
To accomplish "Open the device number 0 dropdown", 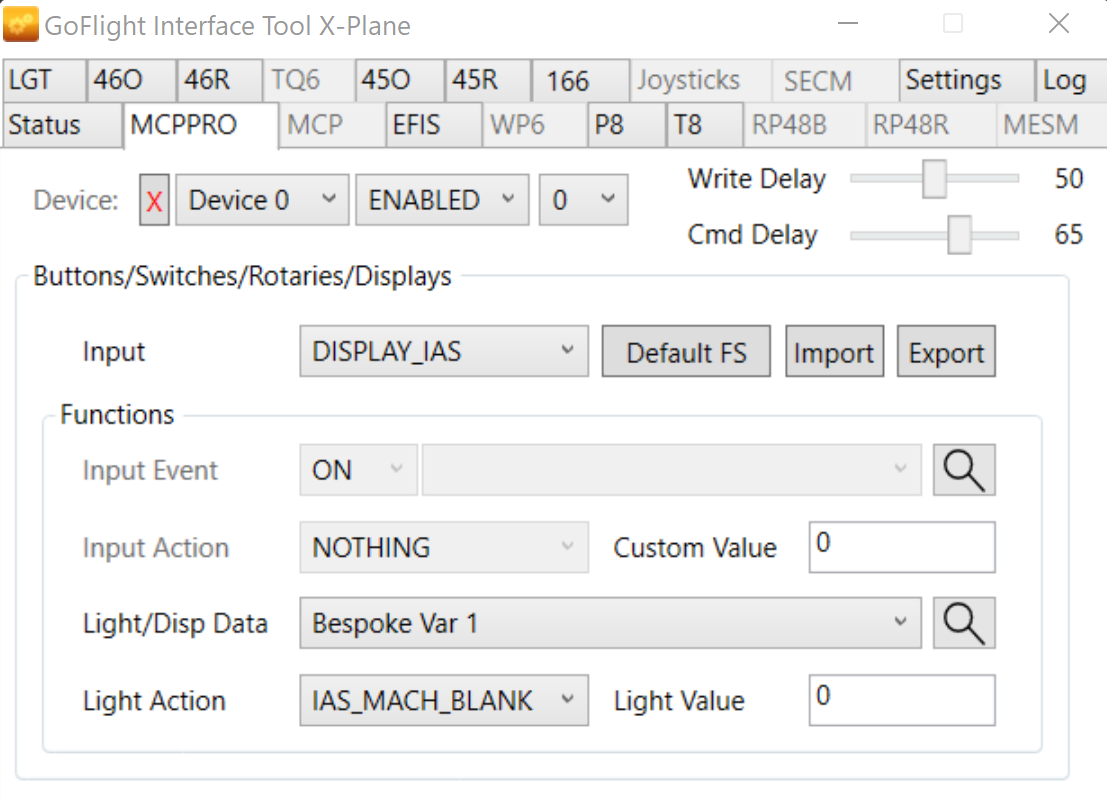I will pos(583,200).
